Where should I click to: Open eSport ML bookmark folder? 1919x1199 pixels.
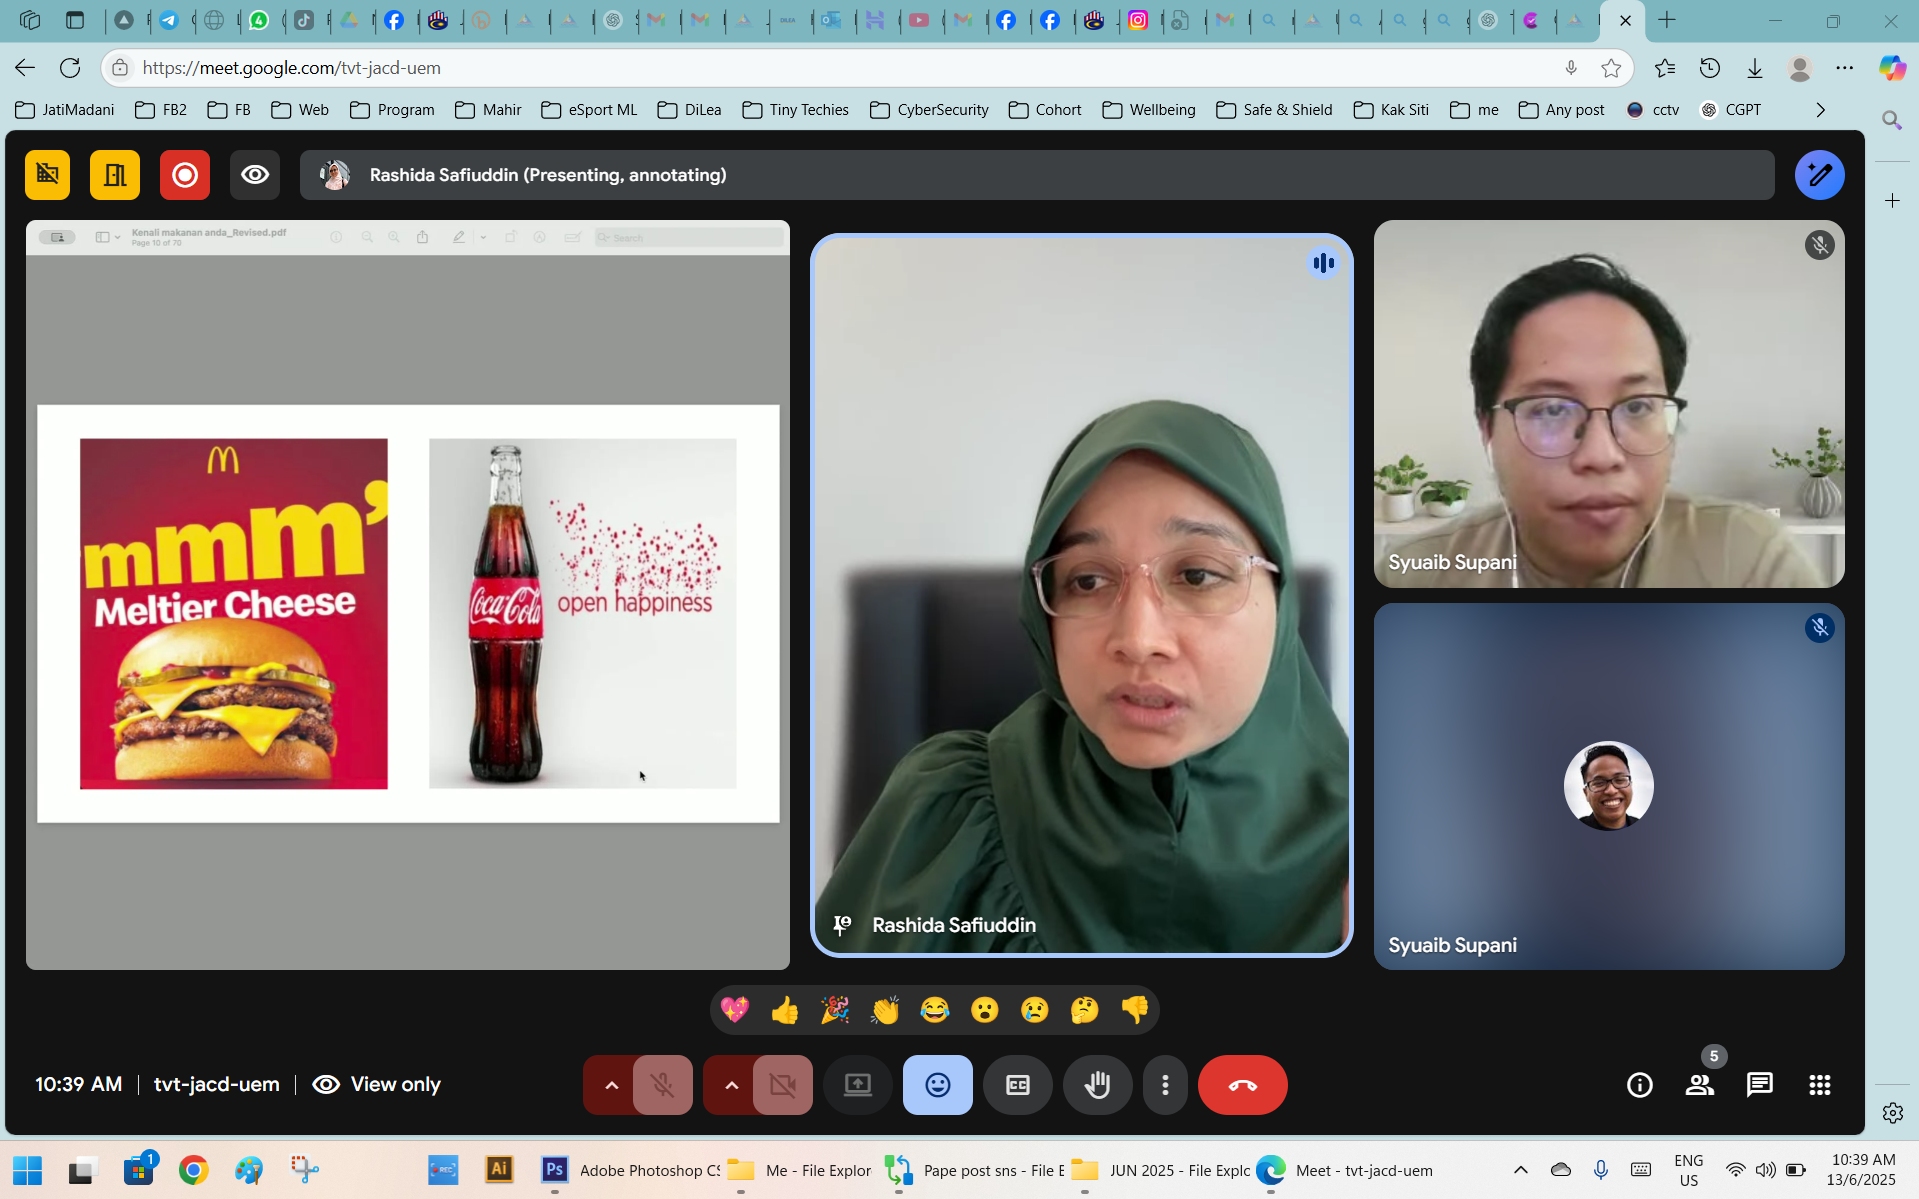(588, 110)
